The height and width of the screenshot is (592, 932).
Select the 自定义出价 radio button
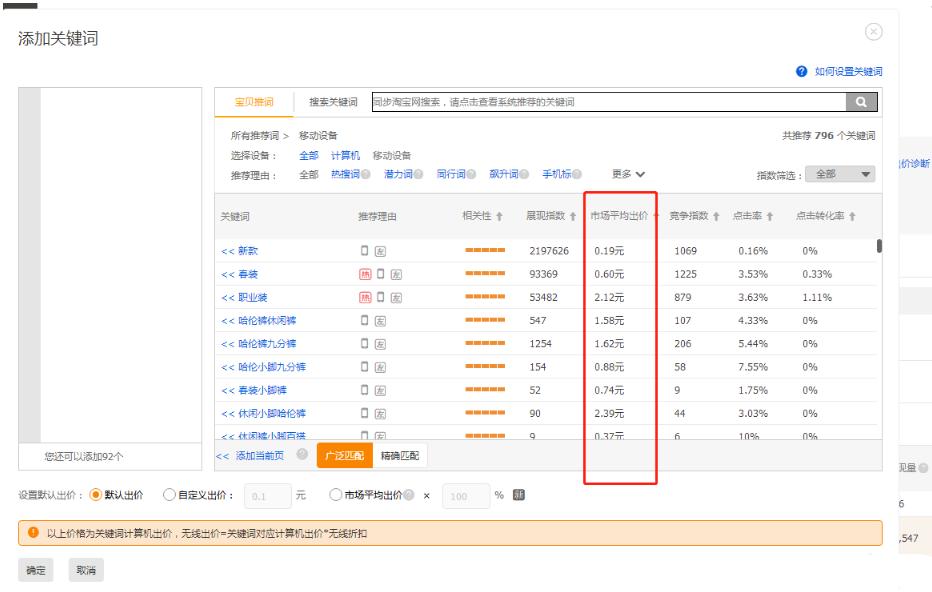[x=168, y=495]
